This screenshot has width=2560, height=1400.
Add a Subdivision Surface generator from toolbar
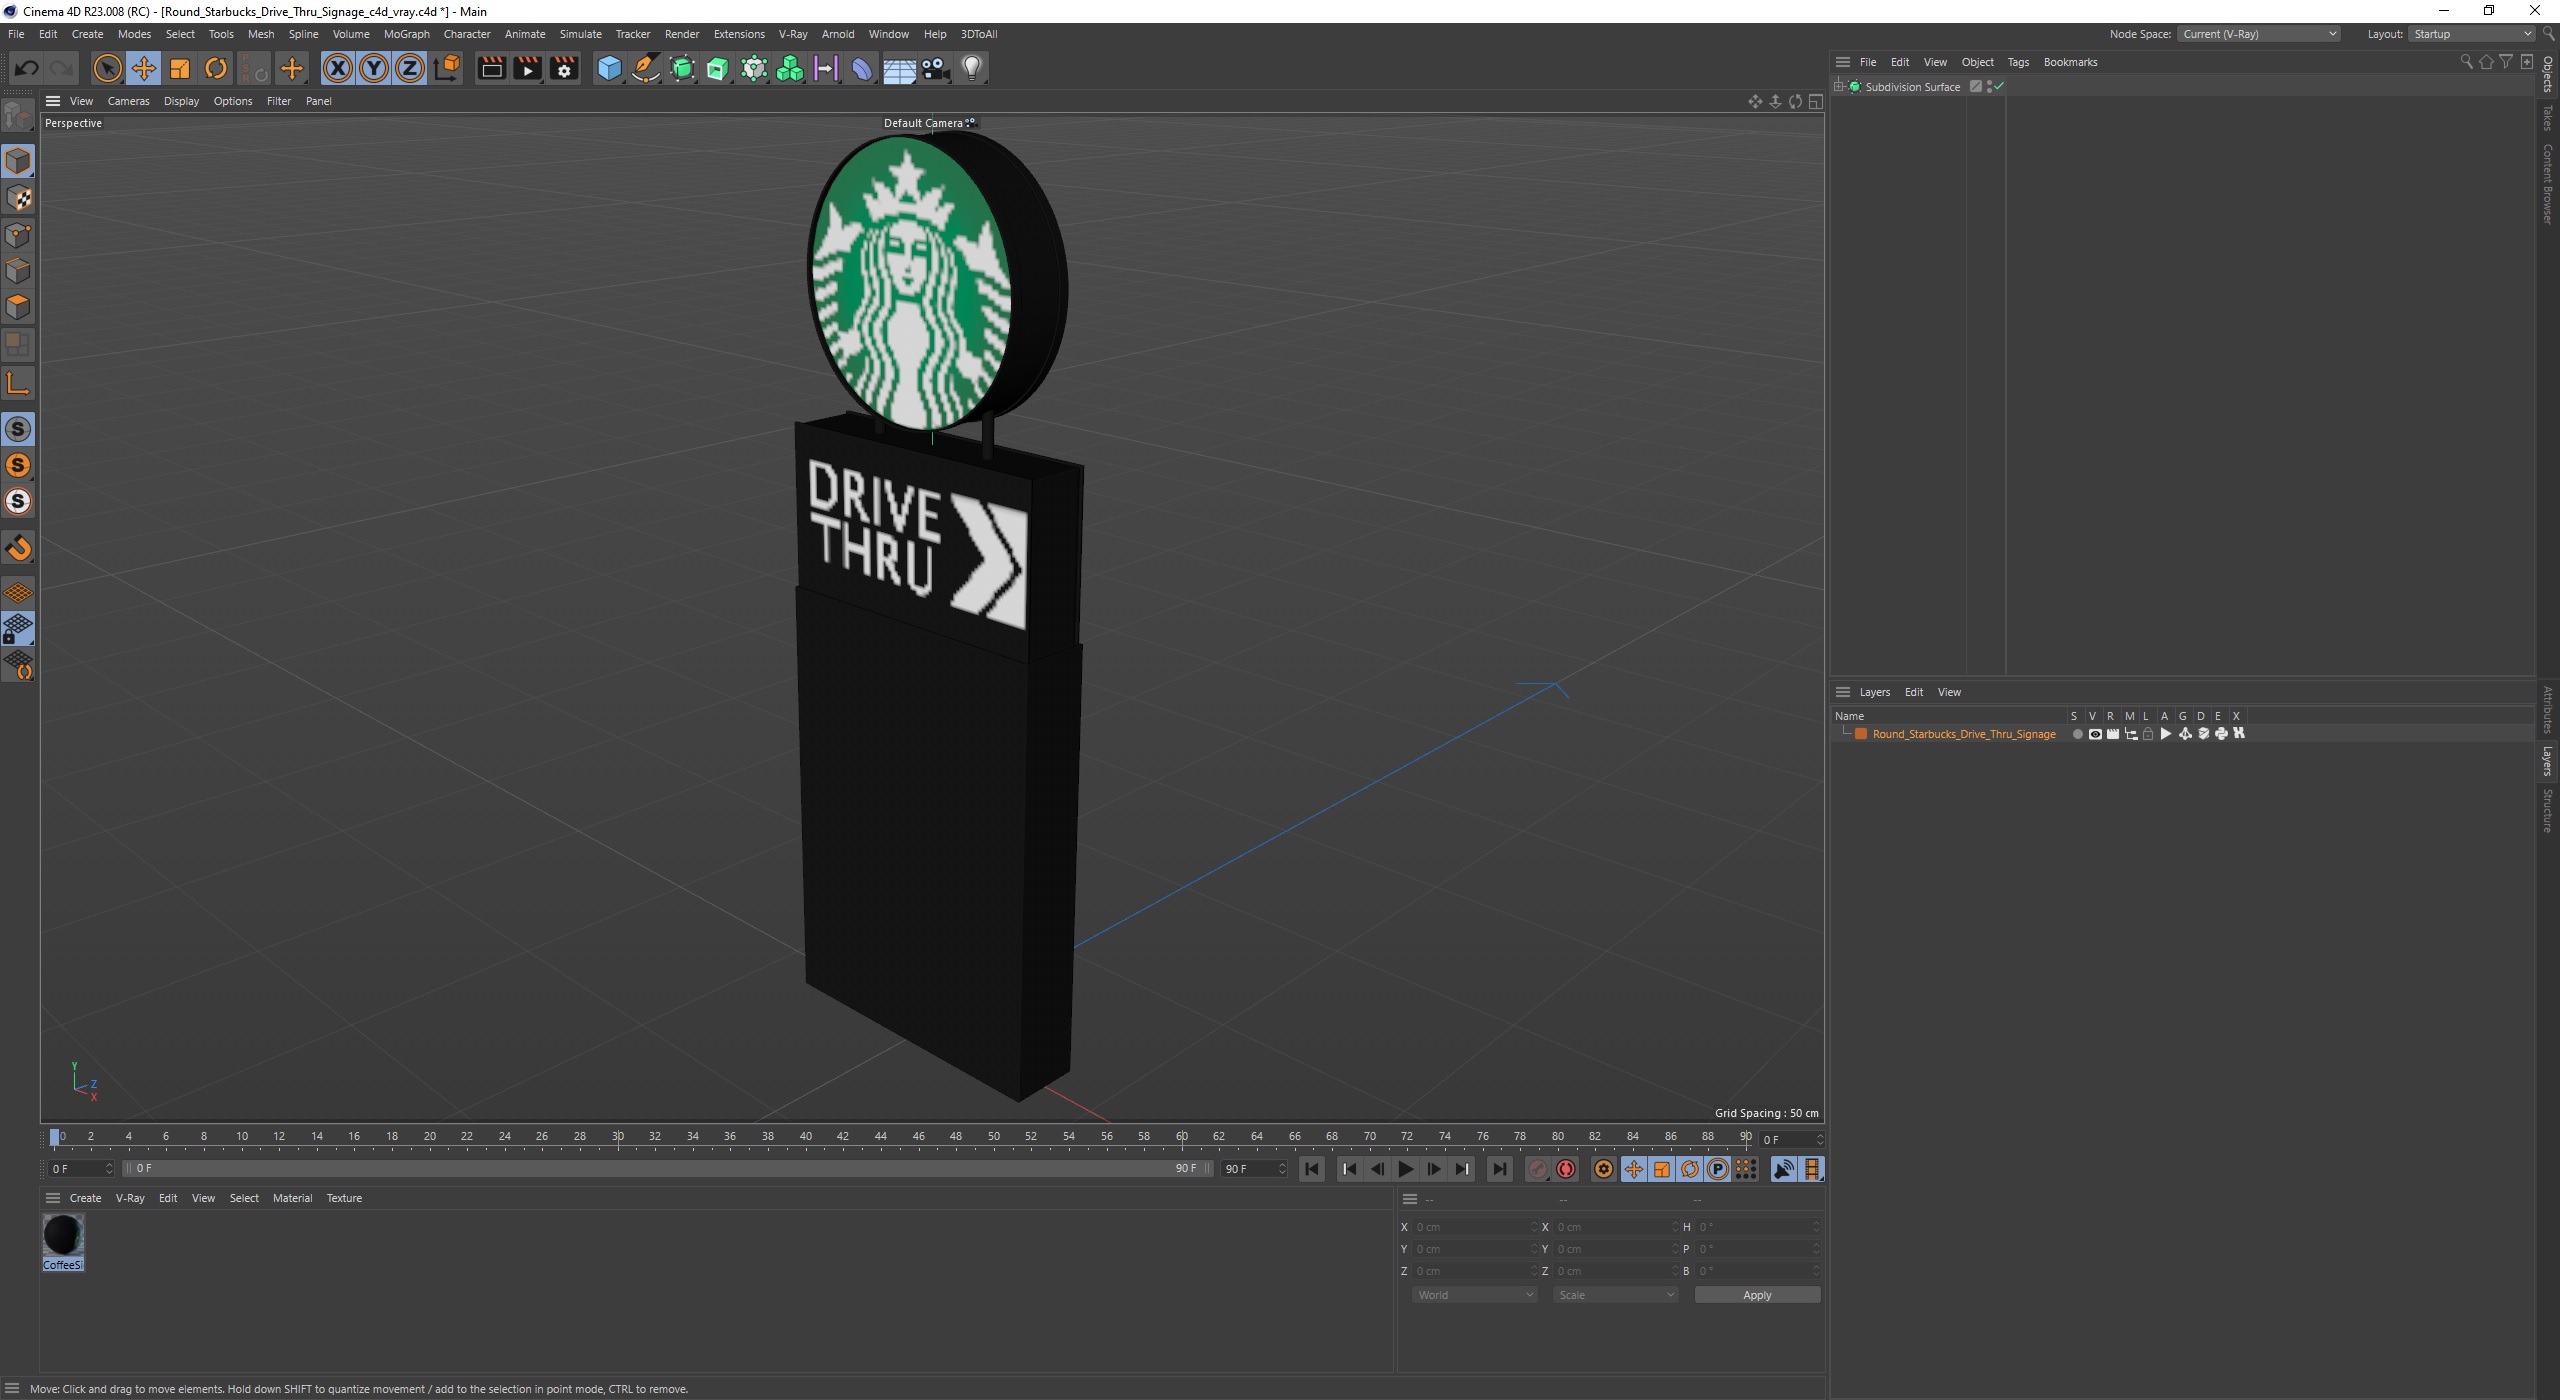pyautogui.click(x=682, y=68)
